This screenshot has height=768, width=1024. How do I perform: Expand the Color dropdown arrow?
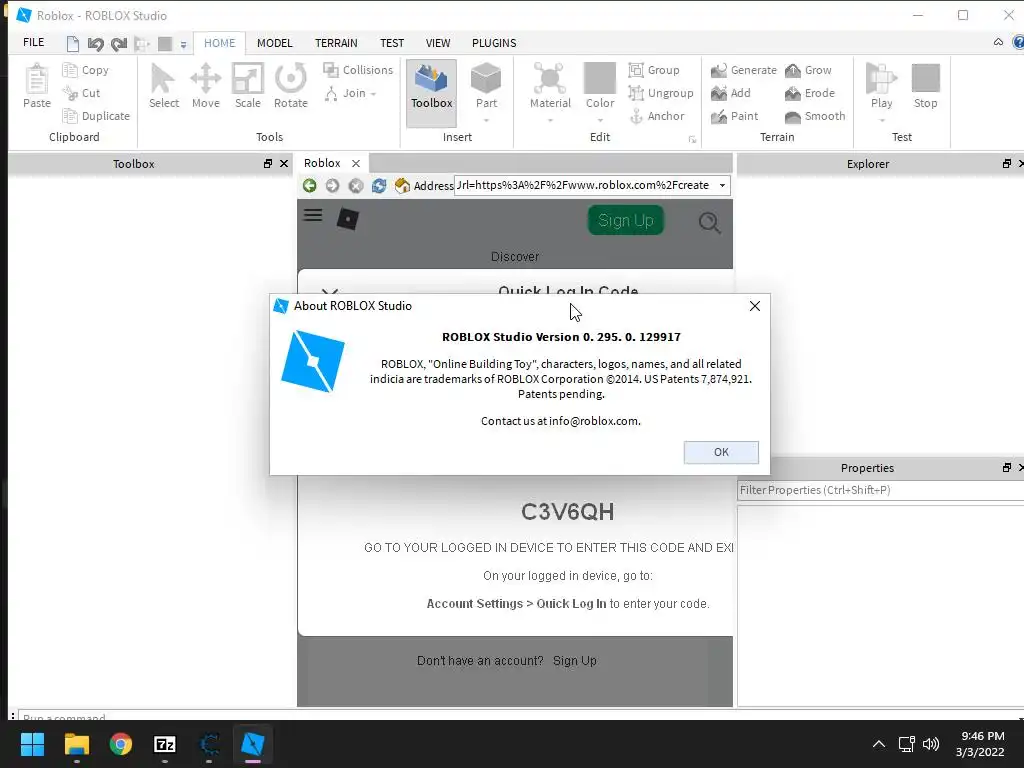600,120
